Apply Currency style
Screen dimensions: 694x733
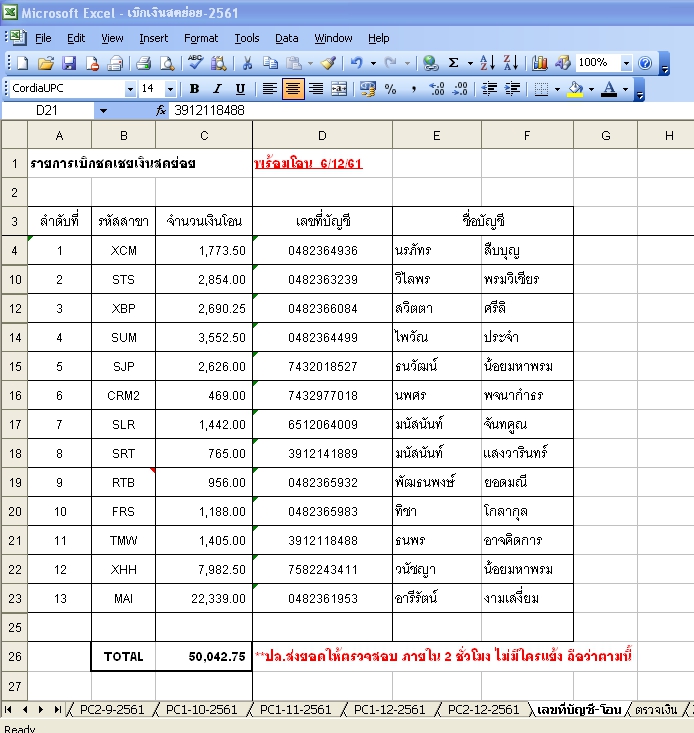point(368,89)
